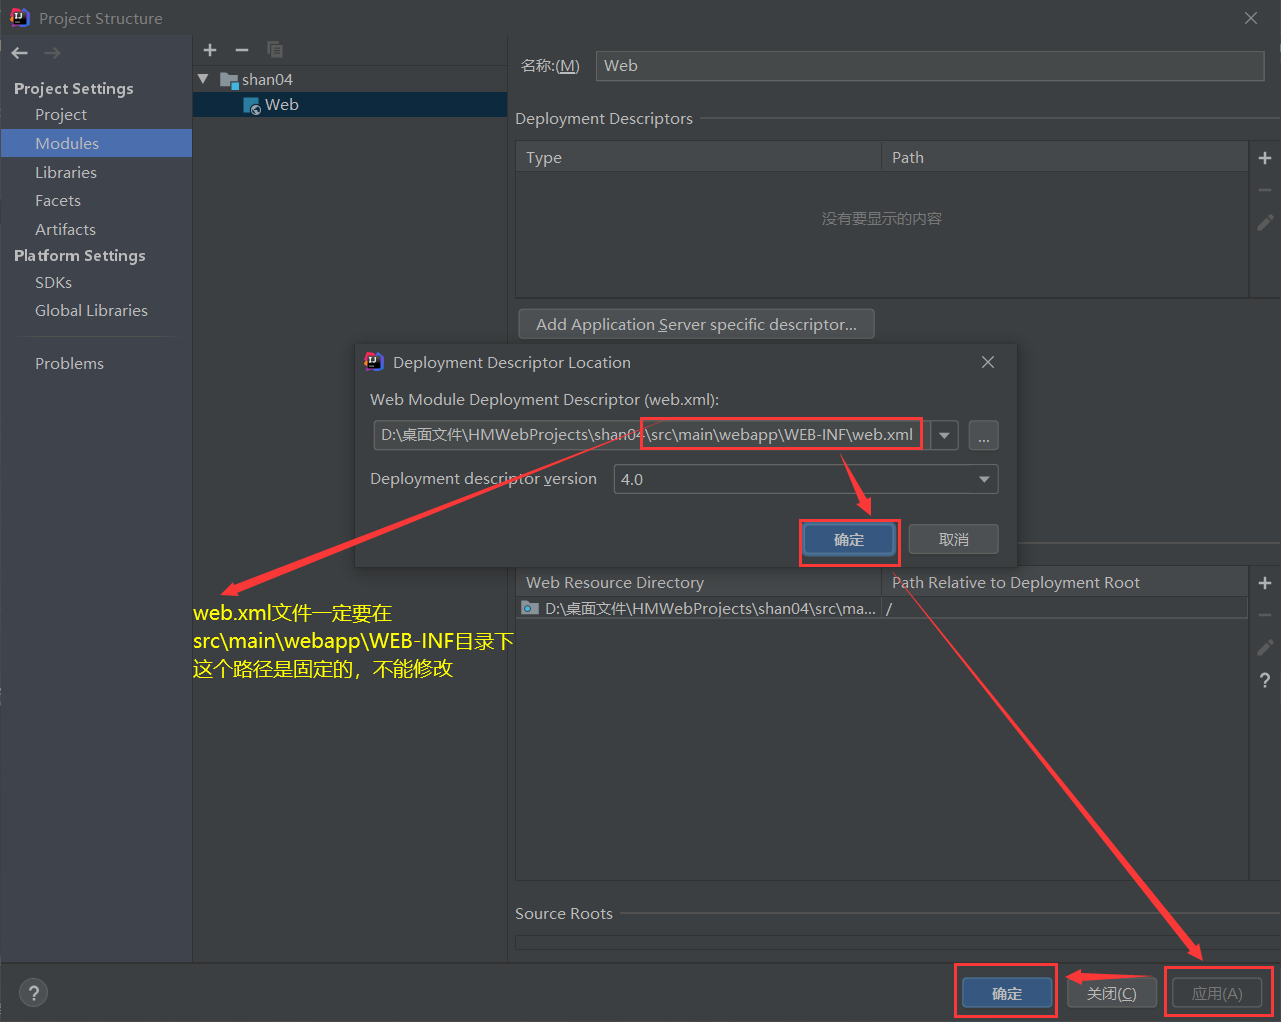Click Web Resource Directory column header
This screenshot has height=1022, width=1281.
pyautogui.click(x=698, y=582)
